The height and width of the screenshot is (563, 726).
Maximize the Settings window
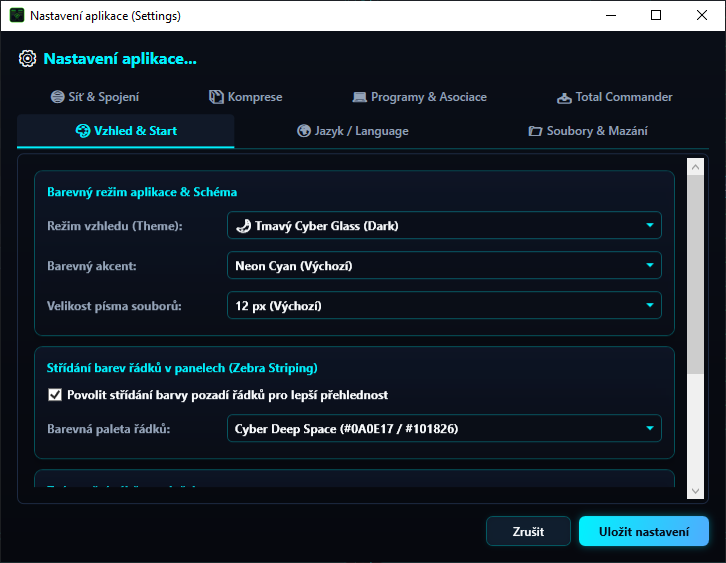[656, 15]
